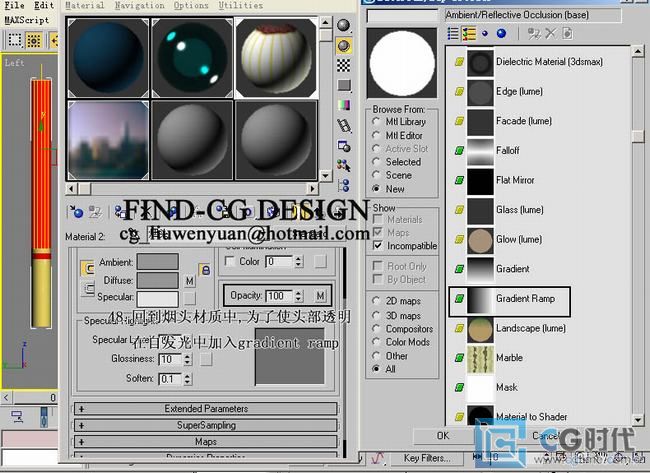This screenshot has height=473, width=650.
Task: Select the 2D maps radio button
Action: pyautogui.click(x=376, y=301)
